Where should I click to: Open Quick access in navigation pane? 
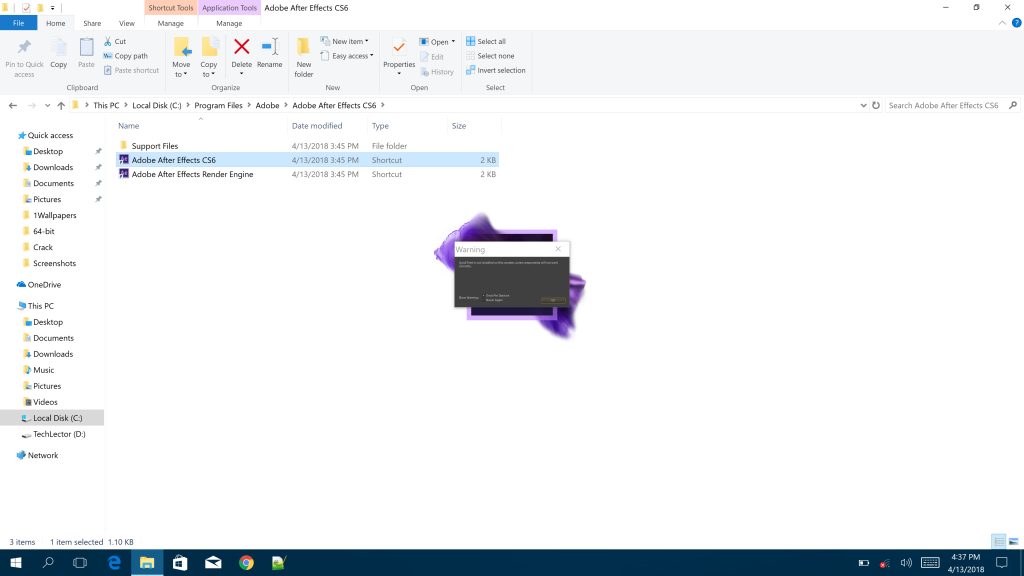(x=50, y=135)
